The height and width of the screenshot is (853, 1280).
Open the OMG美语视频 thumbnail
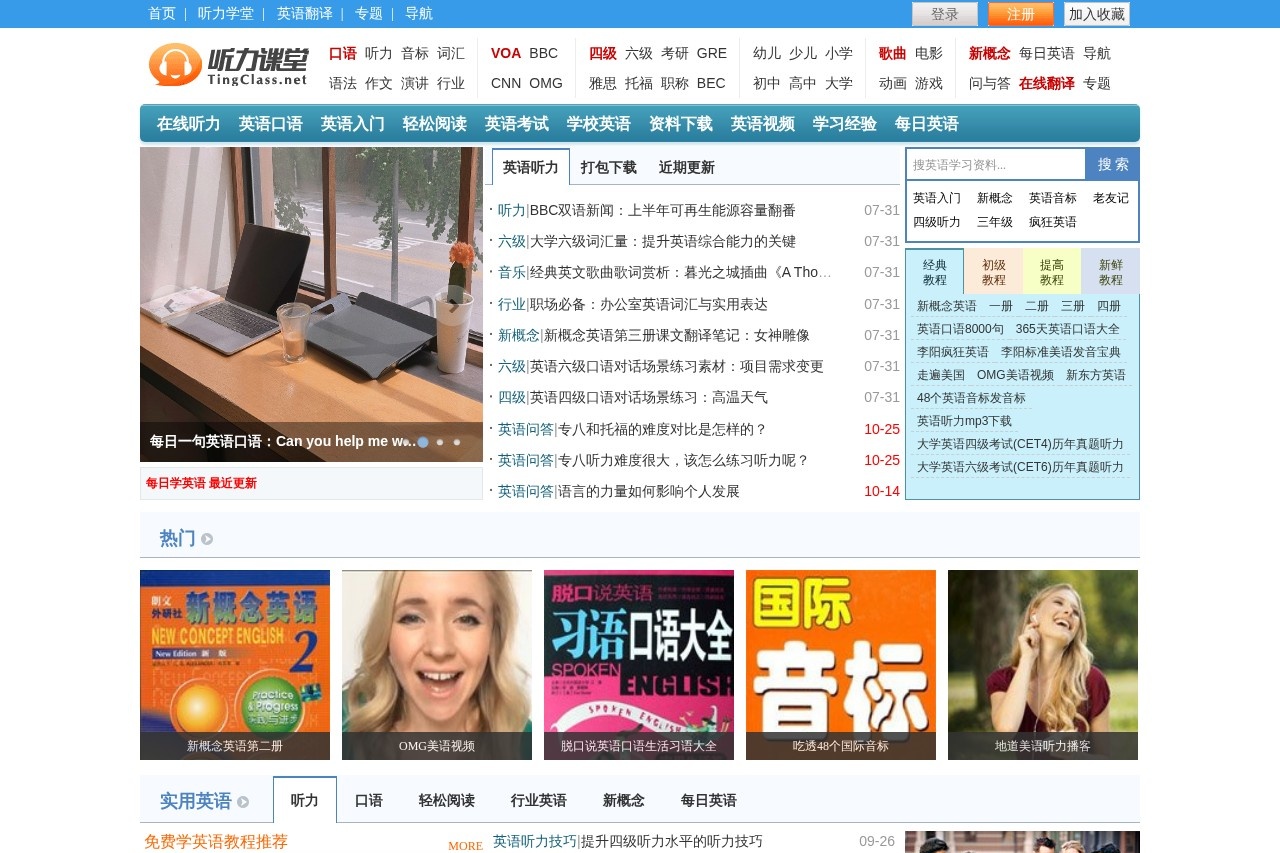point(436,664)
